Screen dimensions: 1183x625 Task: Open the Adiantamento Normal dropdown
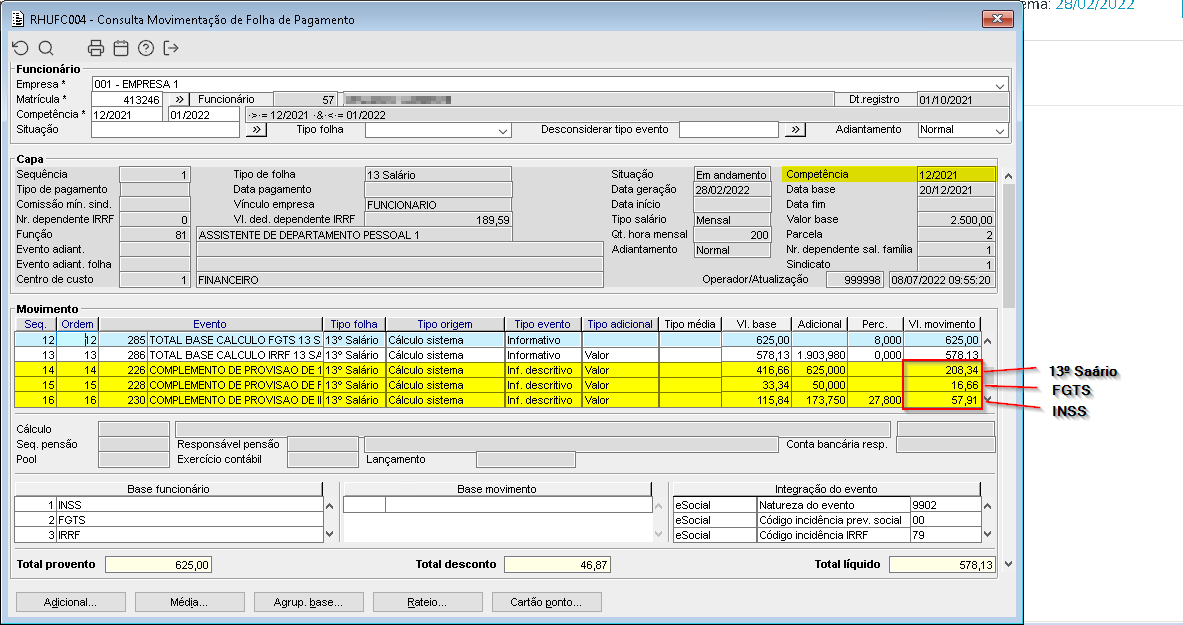tap(999, 130)
